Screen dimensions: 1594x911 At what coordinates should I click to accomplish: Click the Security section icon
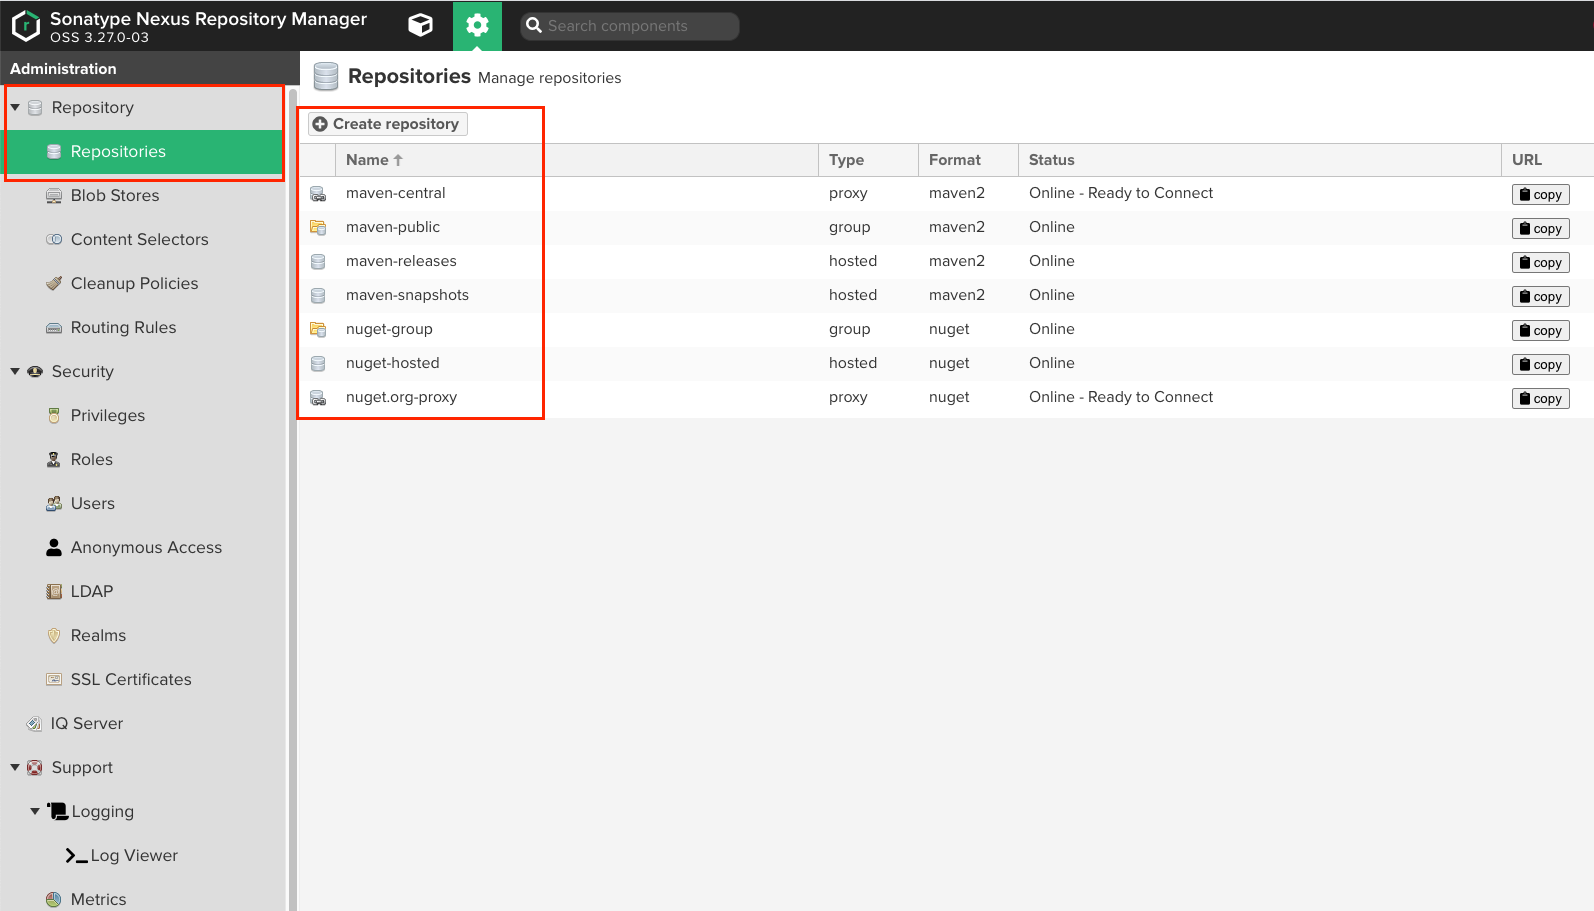click(35, 372)
